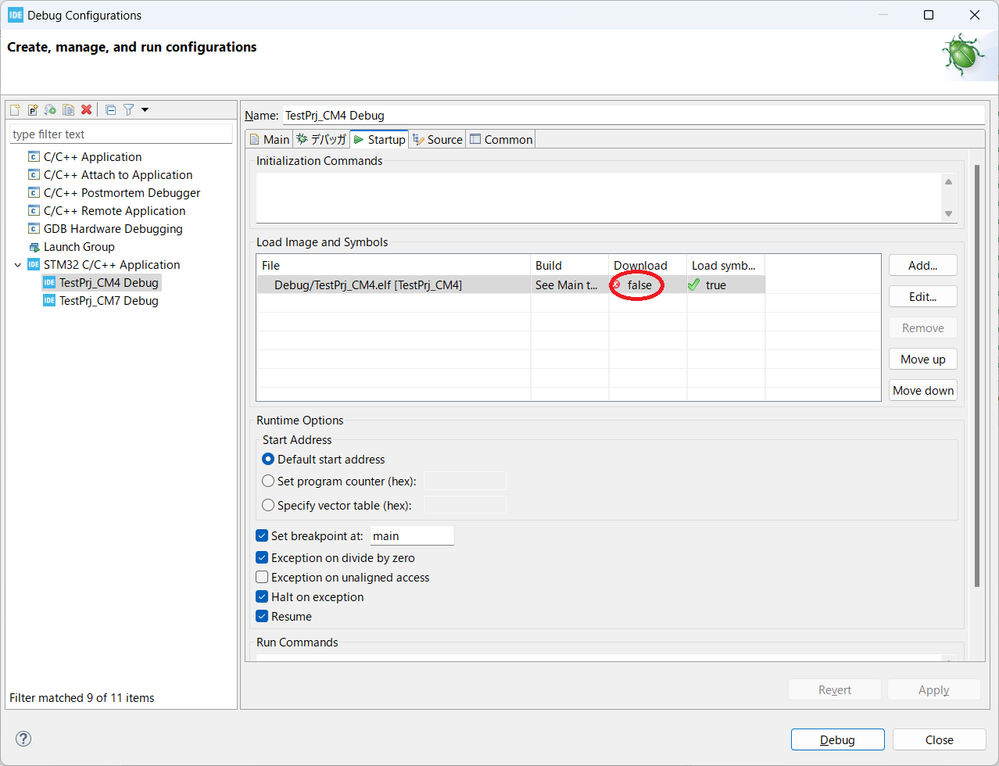Image resolution: width=999 pixels, height=766 pixels.
Task: Click the Export launch configuration icon
Action: click(50, 110)
